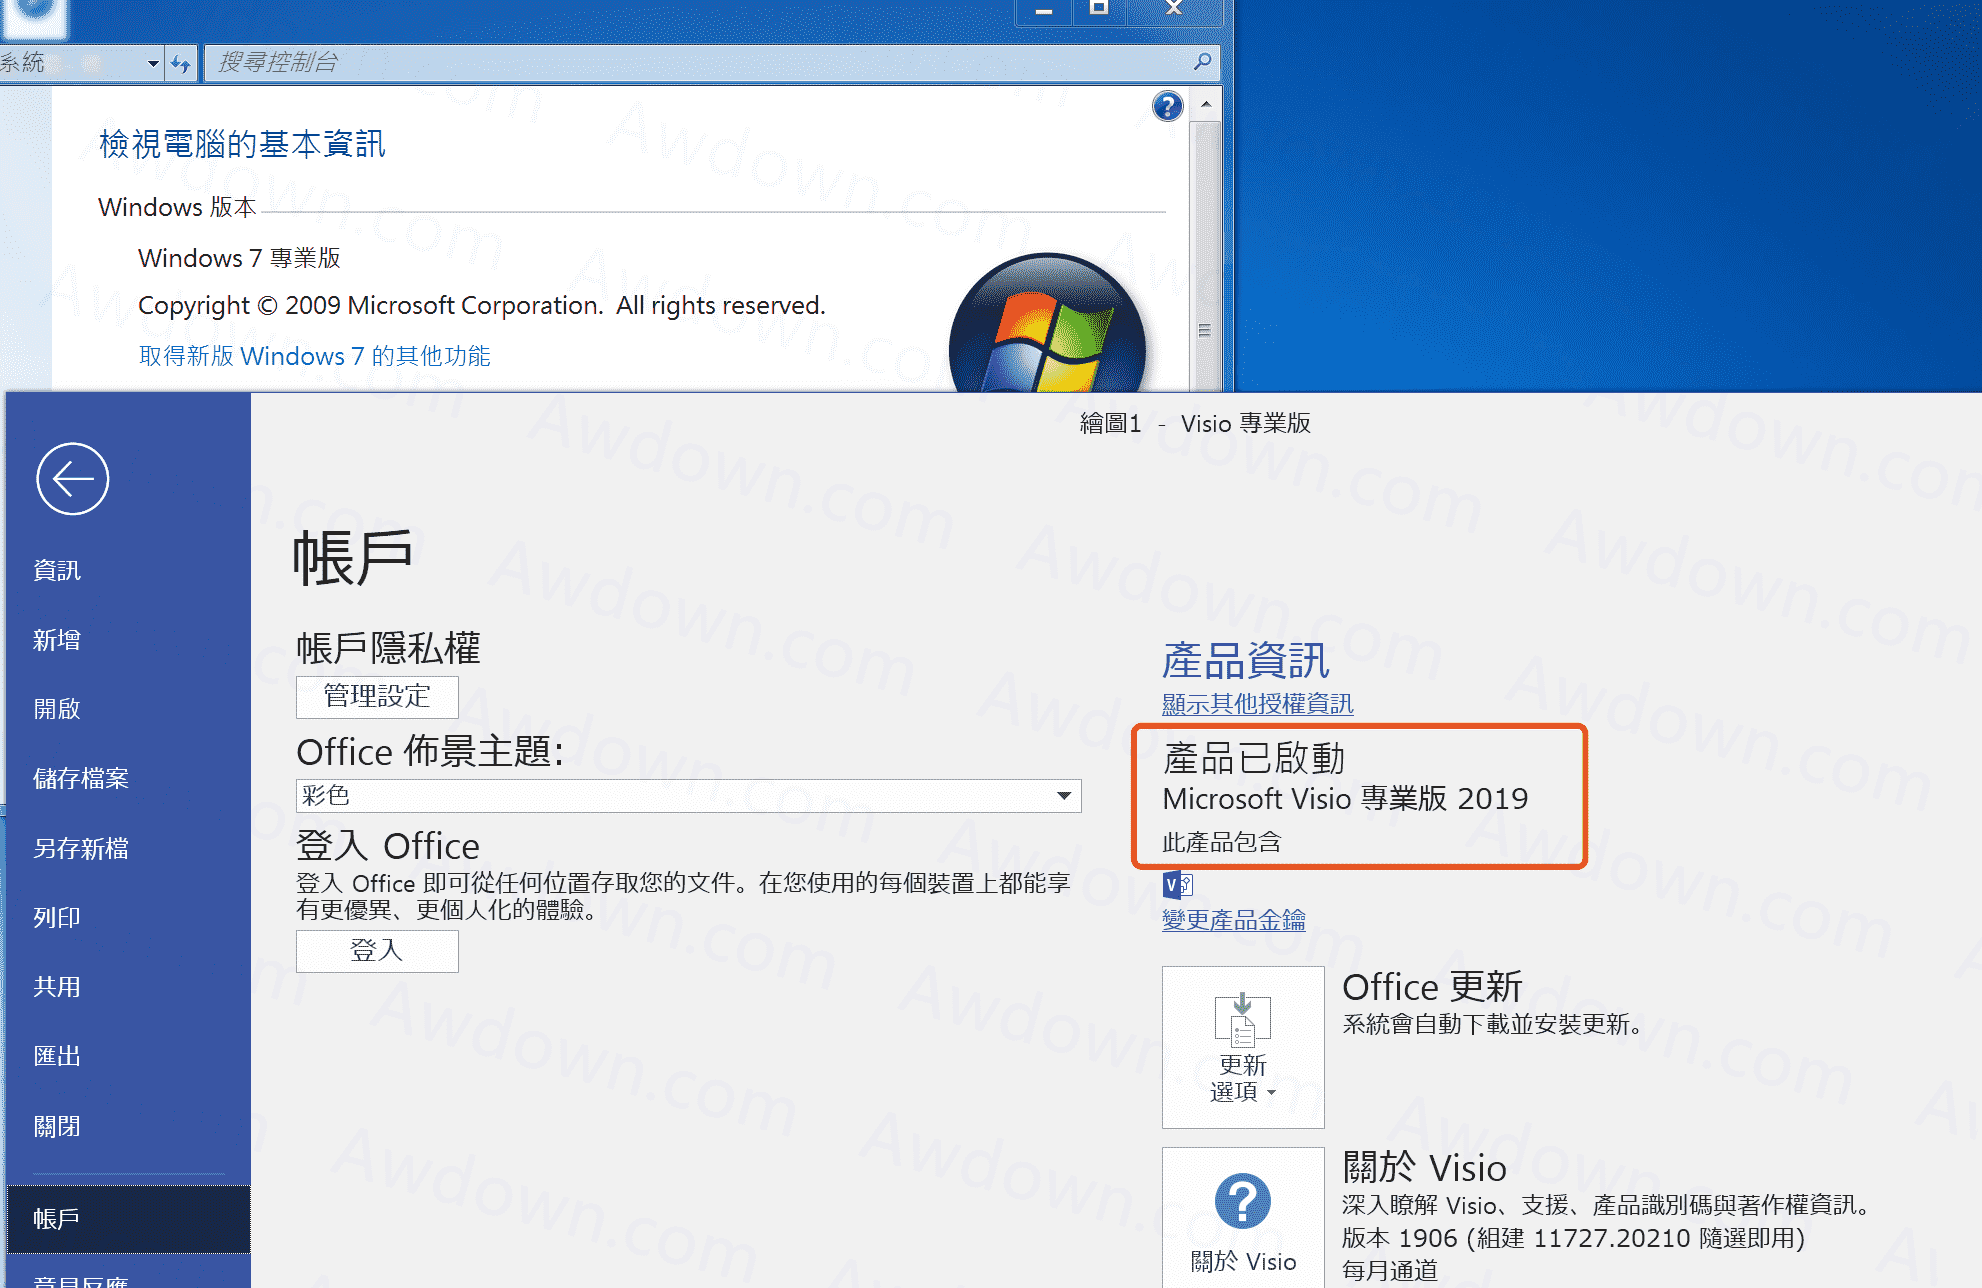Image resolution: width=1982 pixels, height=1288 pixels.
Task: Open the 資訊 backstage tab
Action: click(x=57, y=570)
